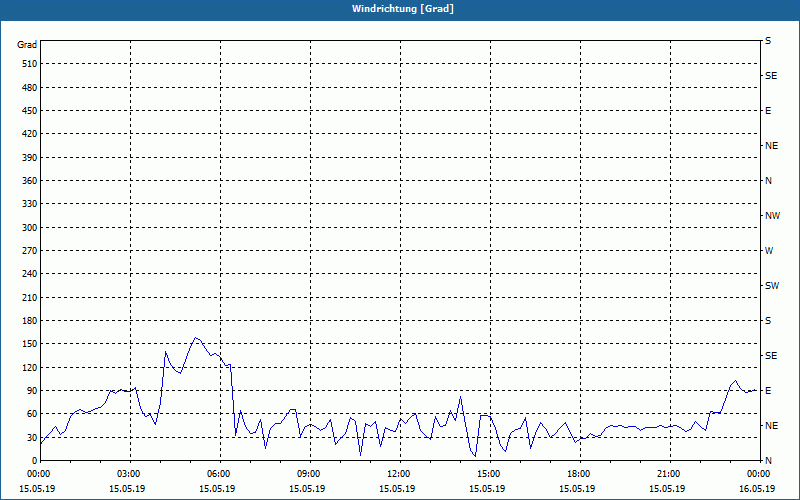This screenshot has width=800, height=500.
Task: Select the 06:00 time axis label
Action: [217, 473]
